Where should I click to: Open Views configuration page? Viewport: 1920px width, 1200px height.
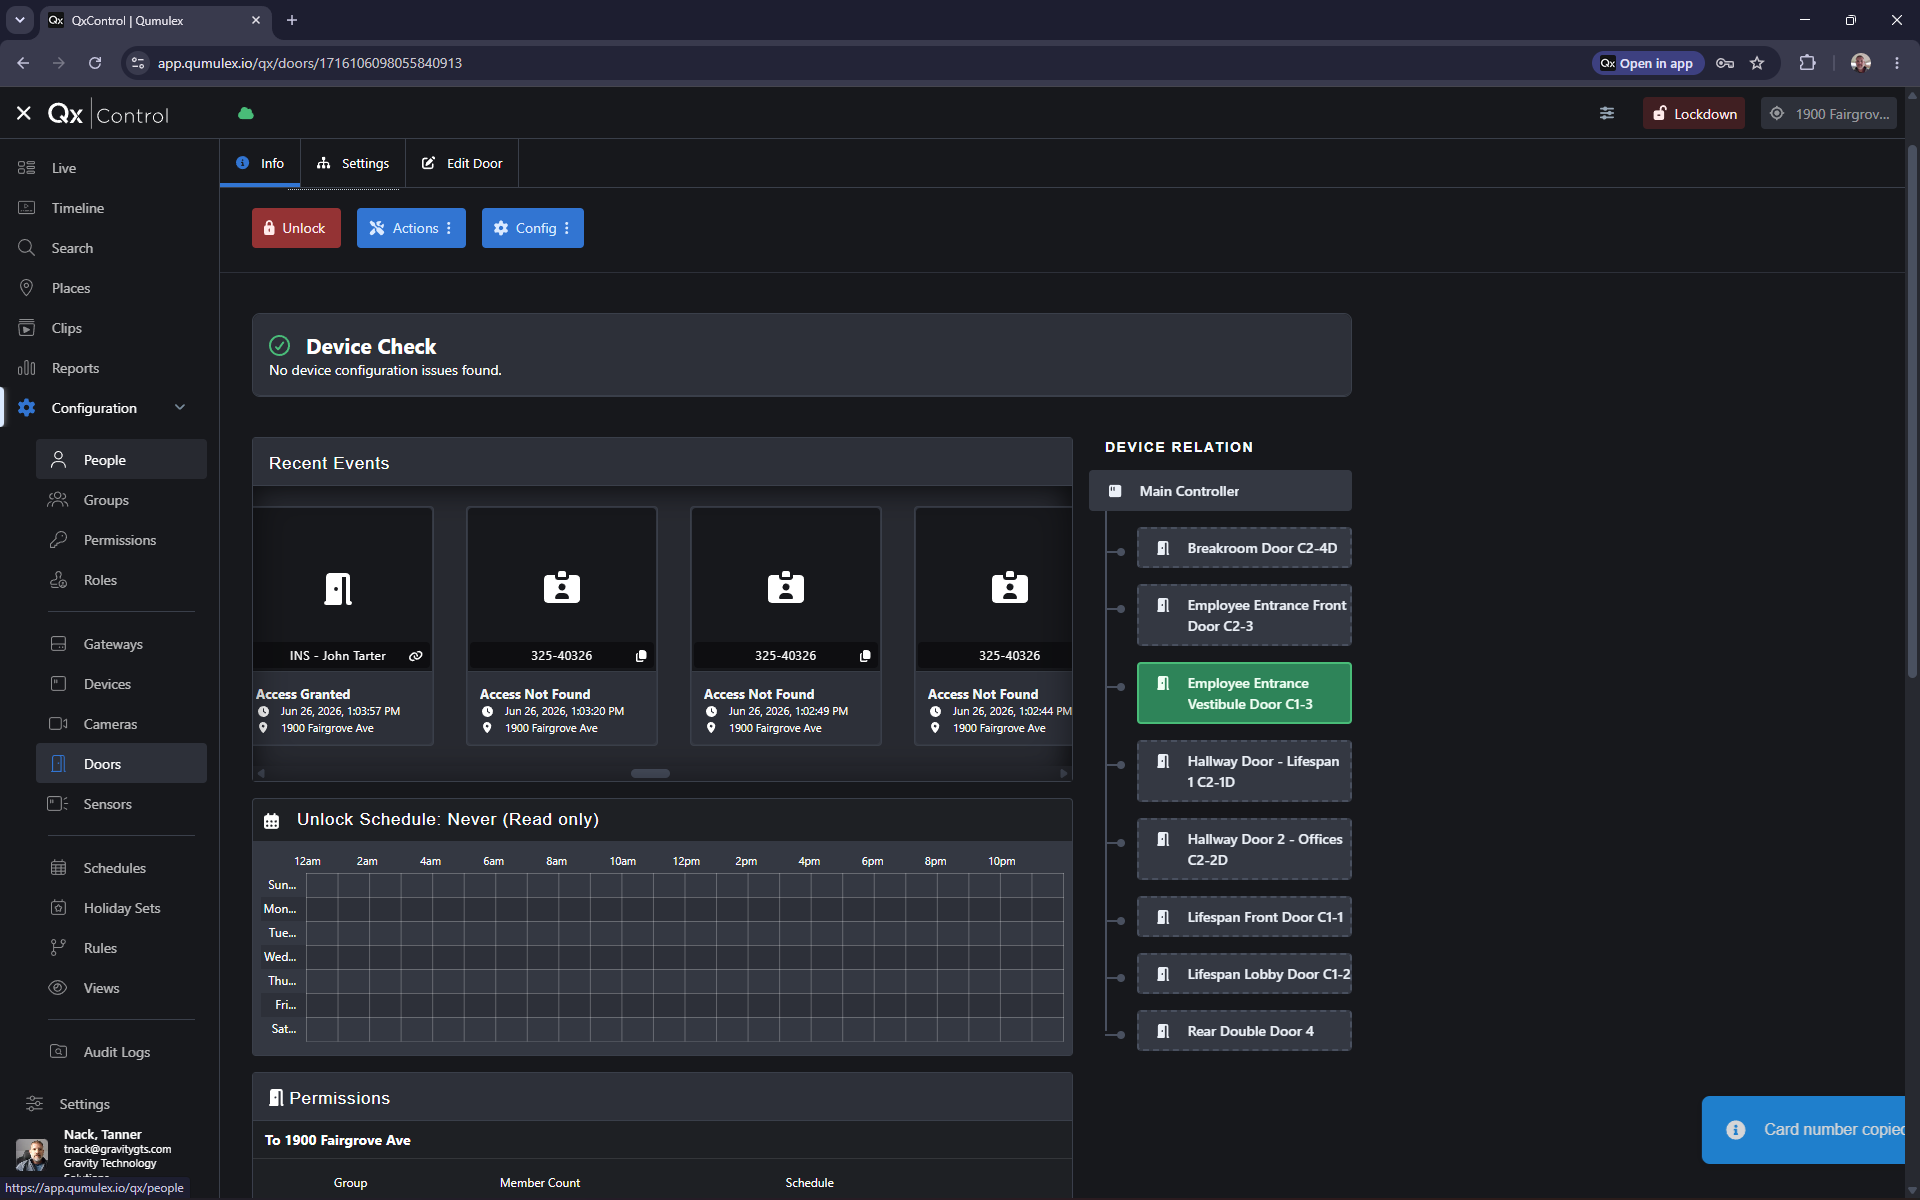click(121, 988)
